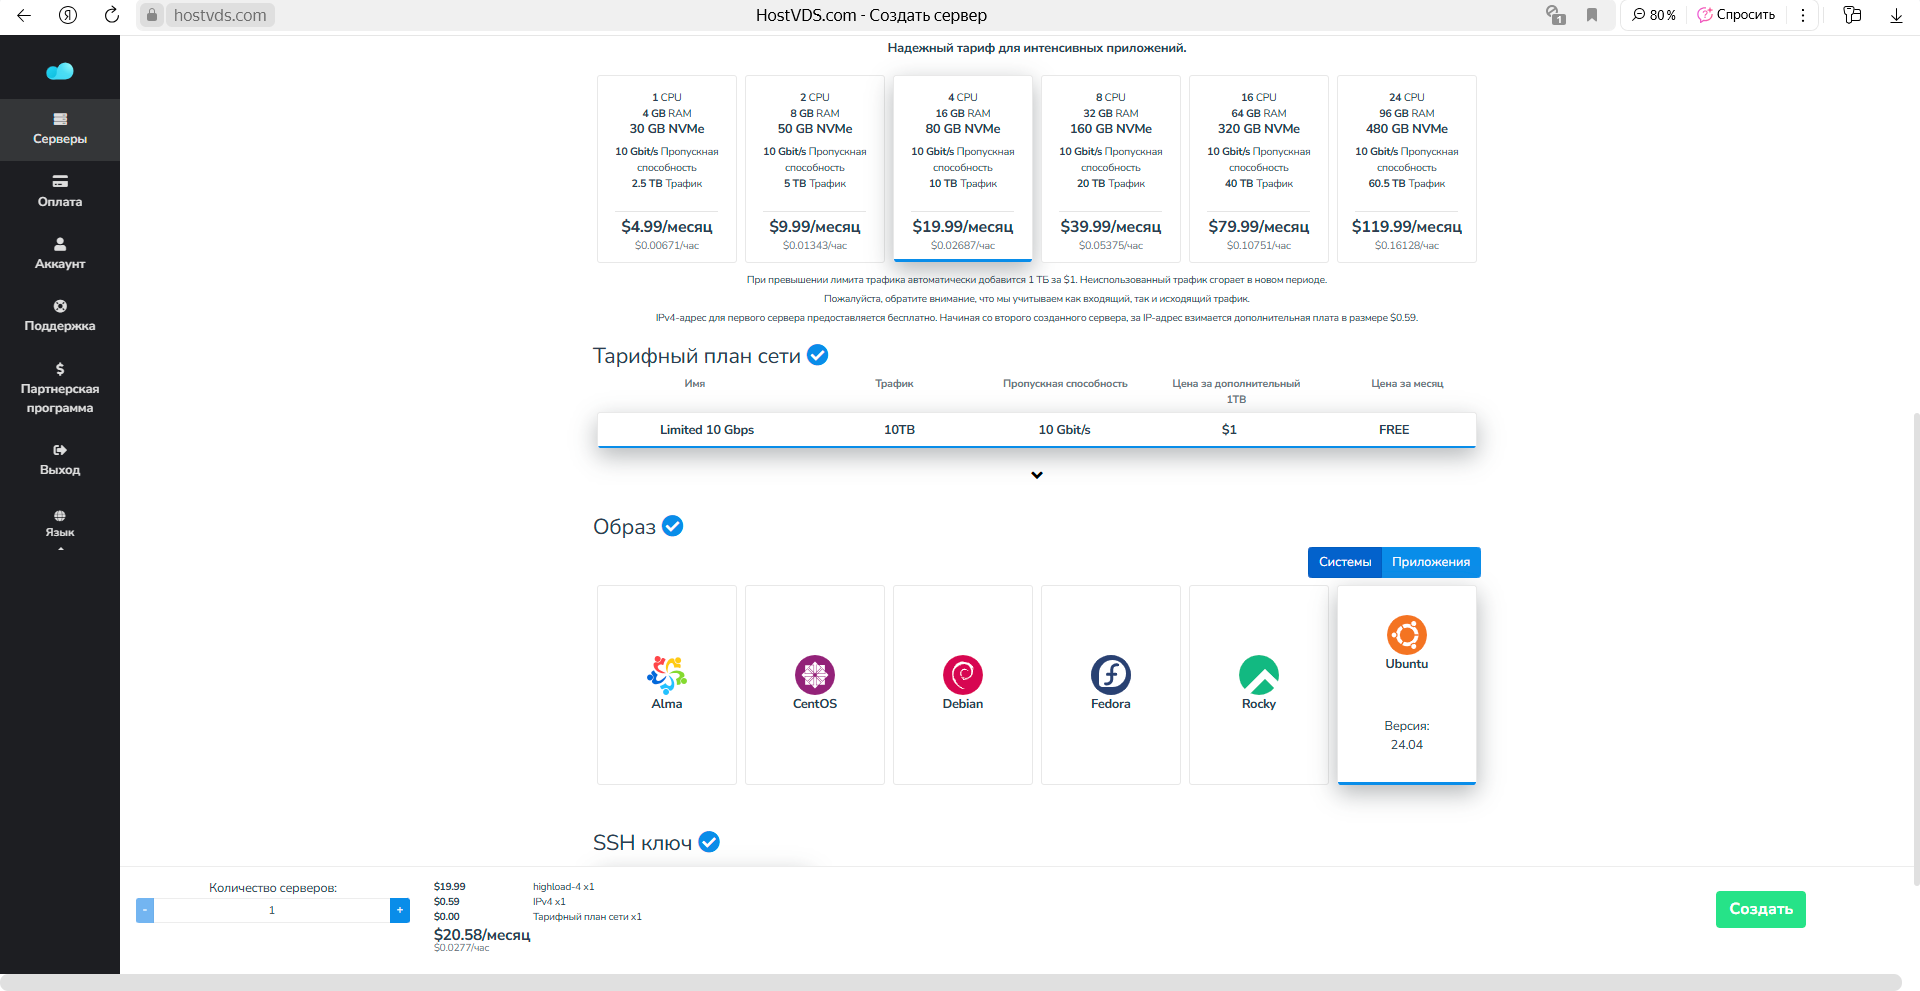Image resolution: width=1920 pixels, height=991 pixels.
Task: Open Ubuntu version 24.04 selector
Action: pyautogui.click(x=1407, y=745)
